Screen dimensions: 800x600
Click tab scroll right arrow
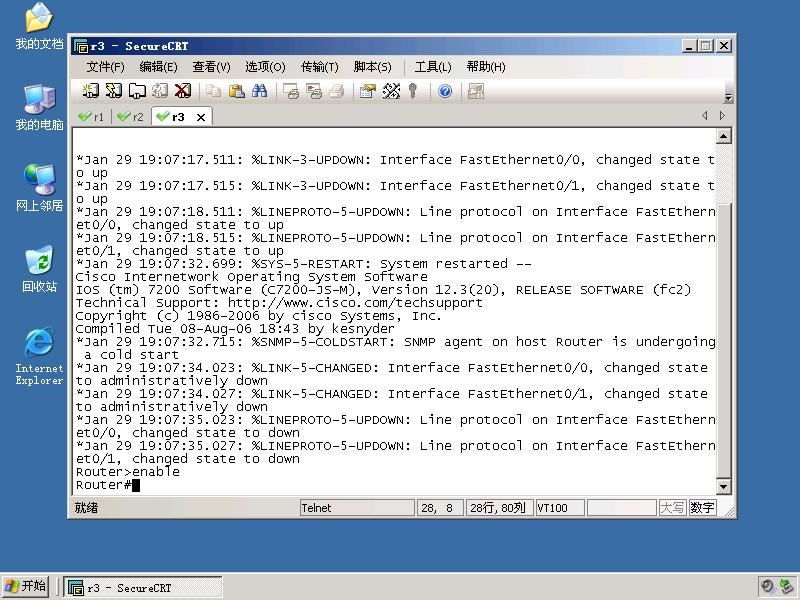click(722, 116)
